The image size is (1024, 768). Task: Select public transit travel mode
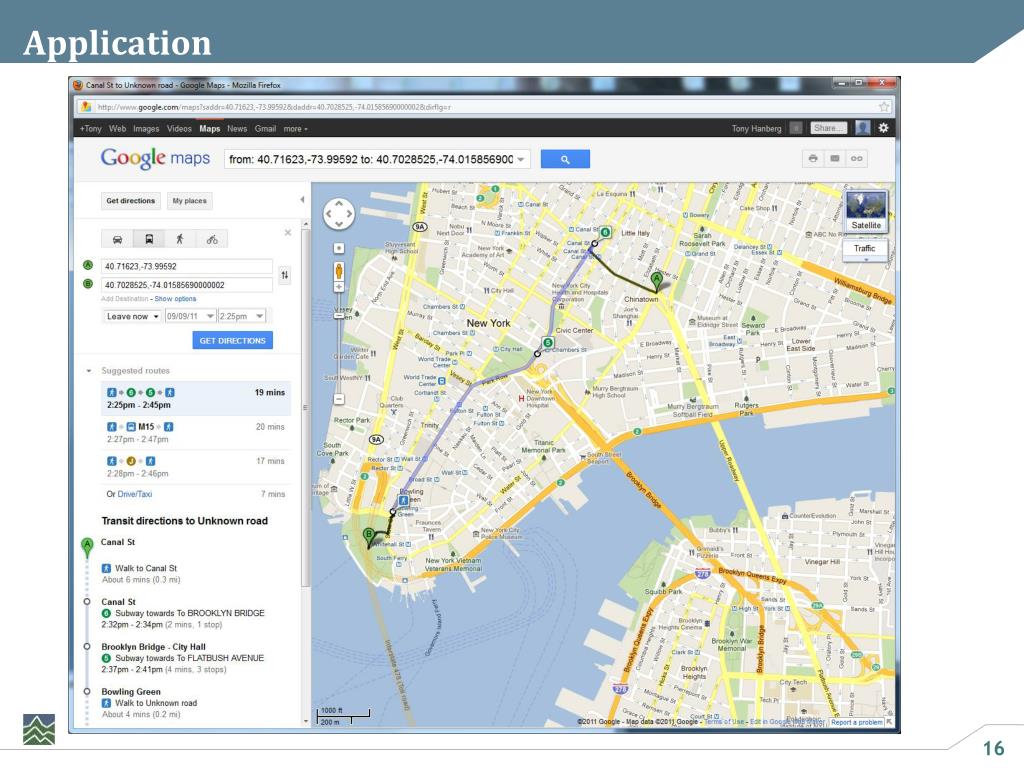coord(149,240)
